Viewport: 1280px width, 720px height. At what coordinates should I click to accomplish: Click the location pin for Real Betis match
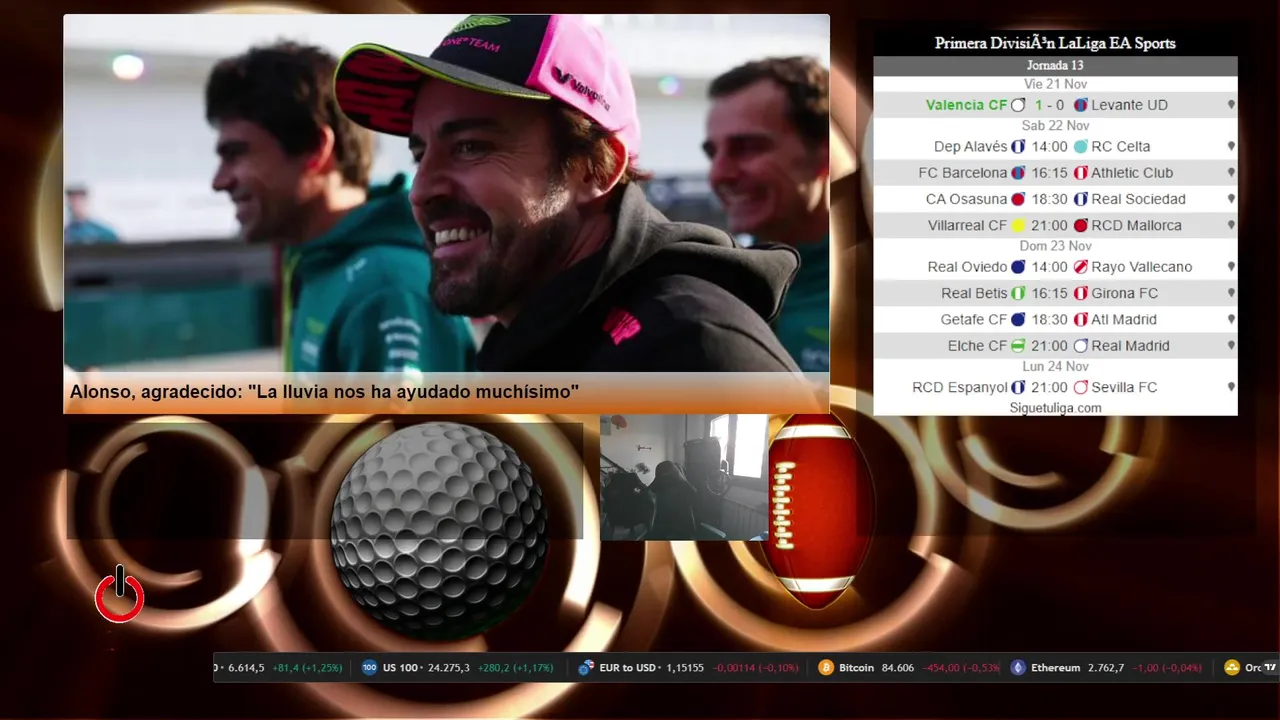click(1231, 293)
